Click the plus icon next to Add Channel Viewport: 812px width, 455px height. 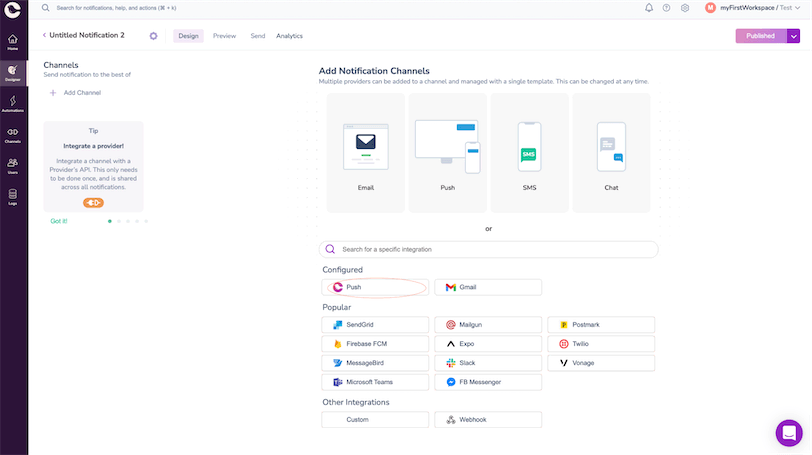click(53, 93)
